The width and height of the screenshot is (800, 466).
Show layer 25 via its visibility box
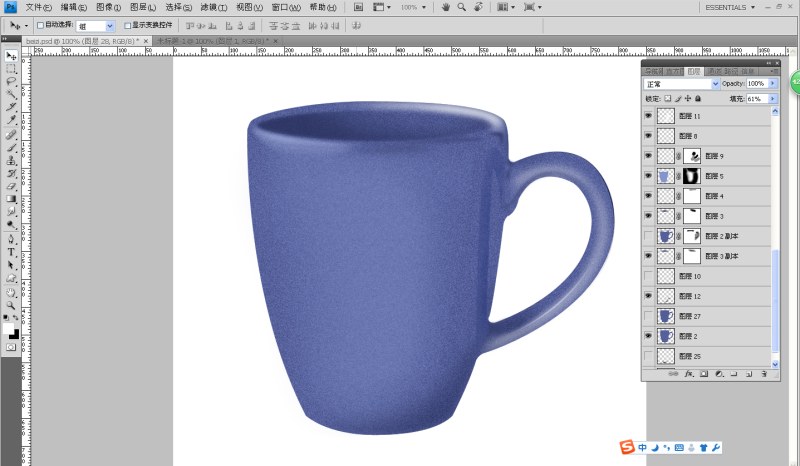[x=648, y=356]
